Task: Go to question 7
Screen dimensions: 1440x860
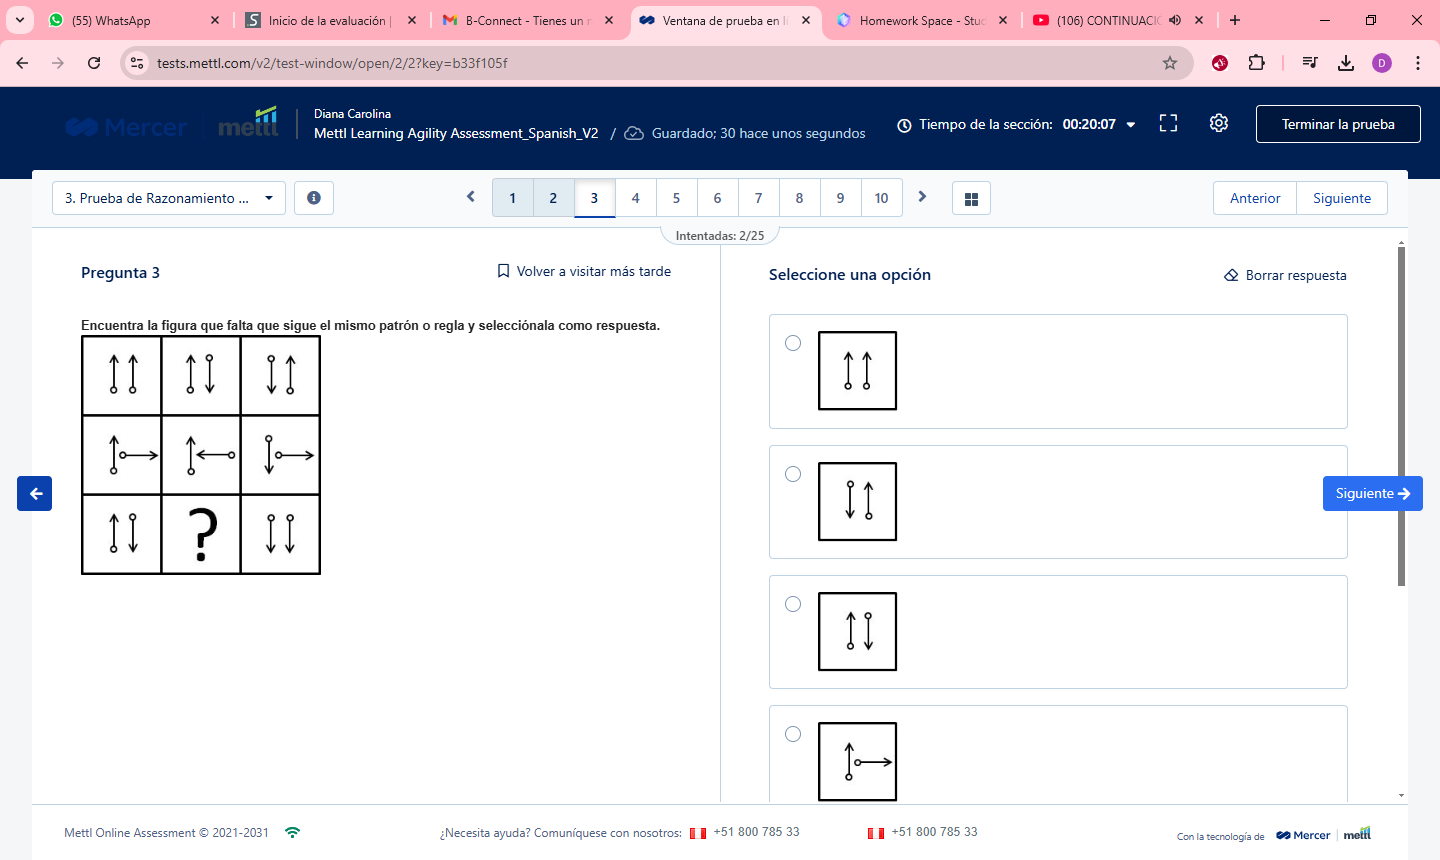Action: point(758,198)
